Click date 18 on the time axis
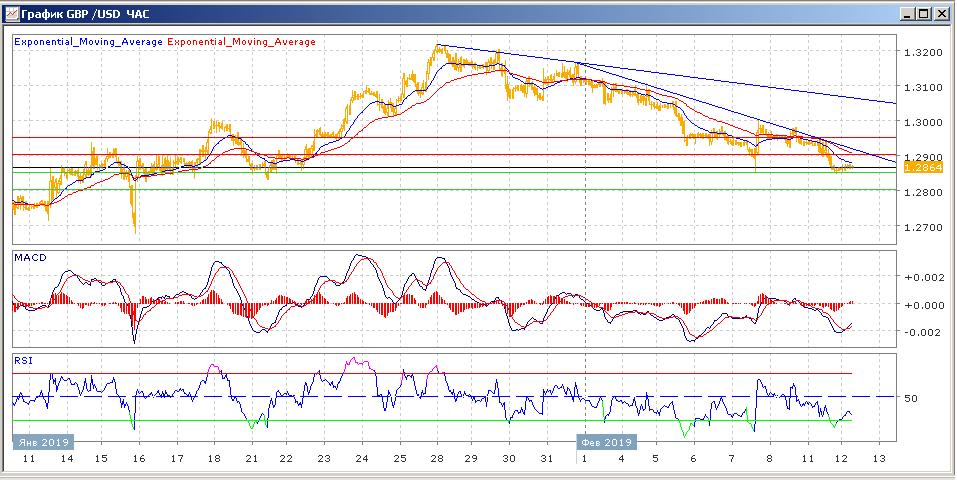This screenshot has width=957, height=480. [213, 458]
